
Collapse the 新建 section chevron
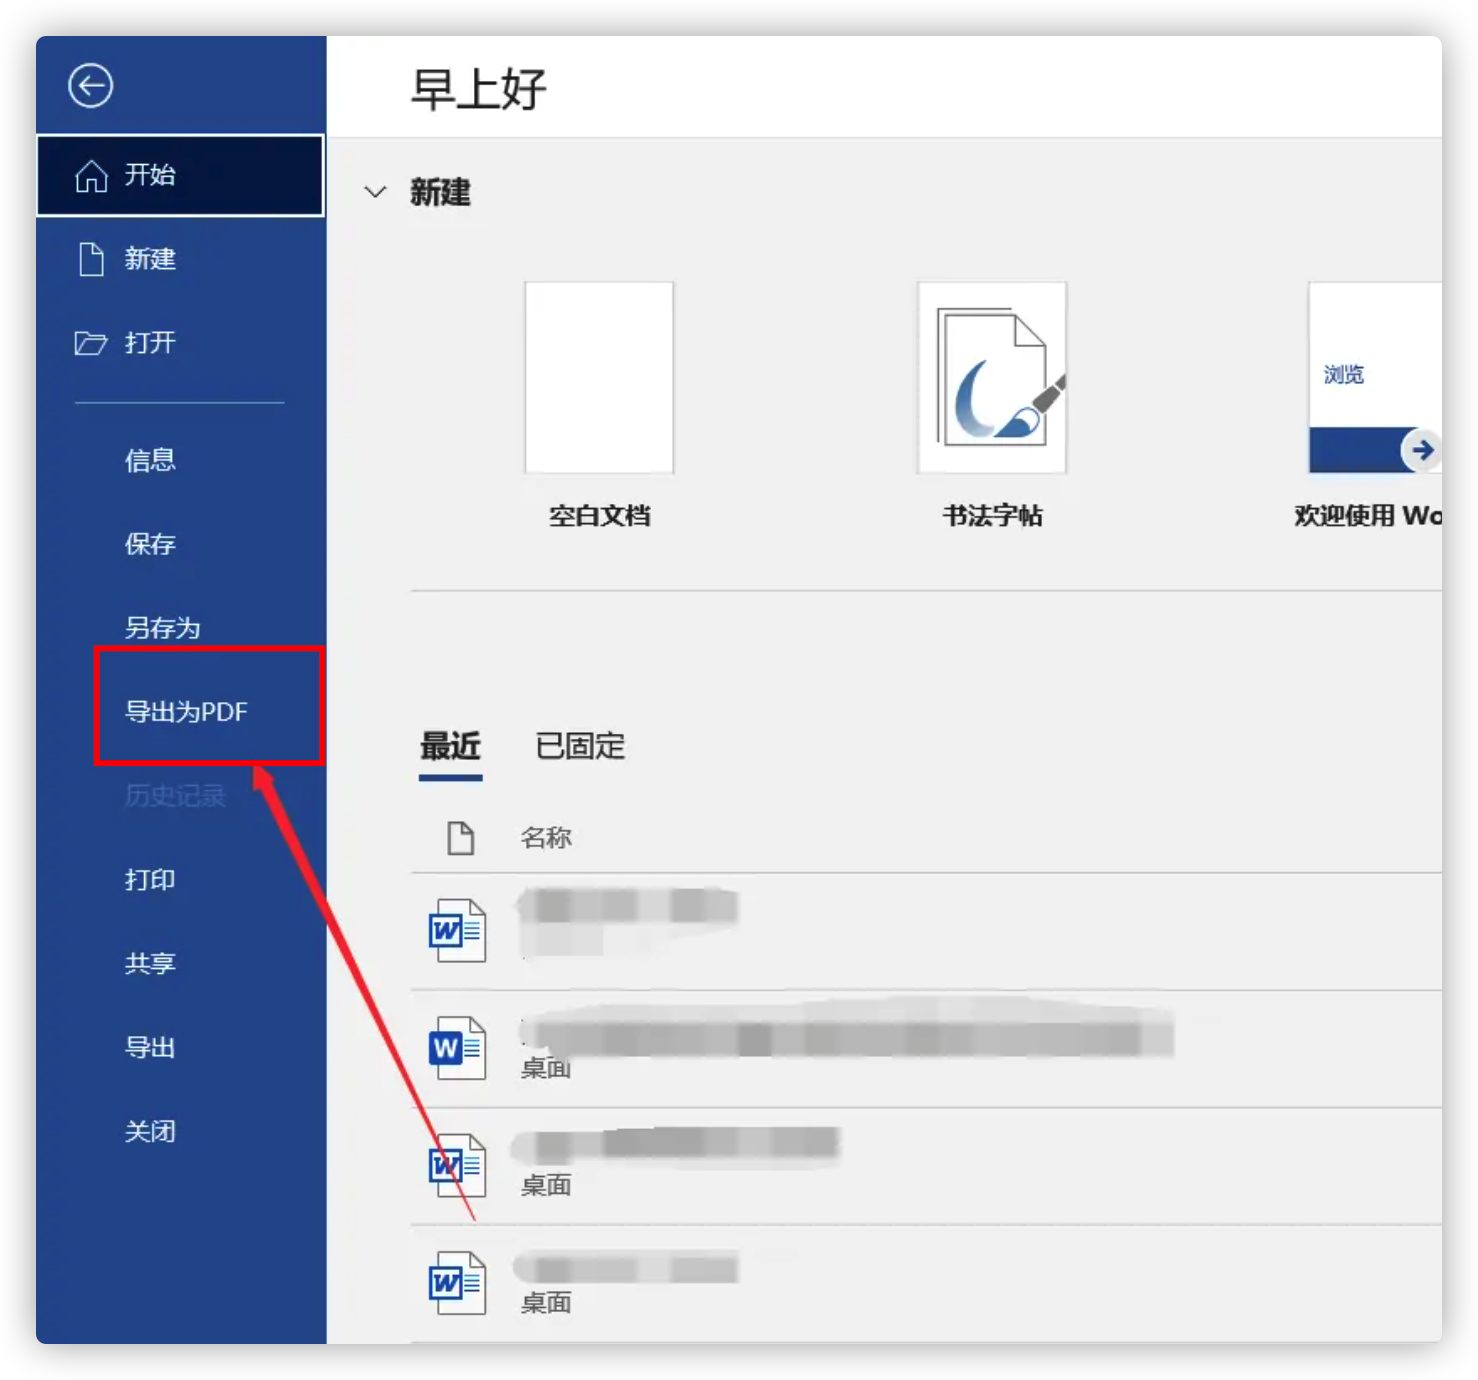(x=375, y=192)
